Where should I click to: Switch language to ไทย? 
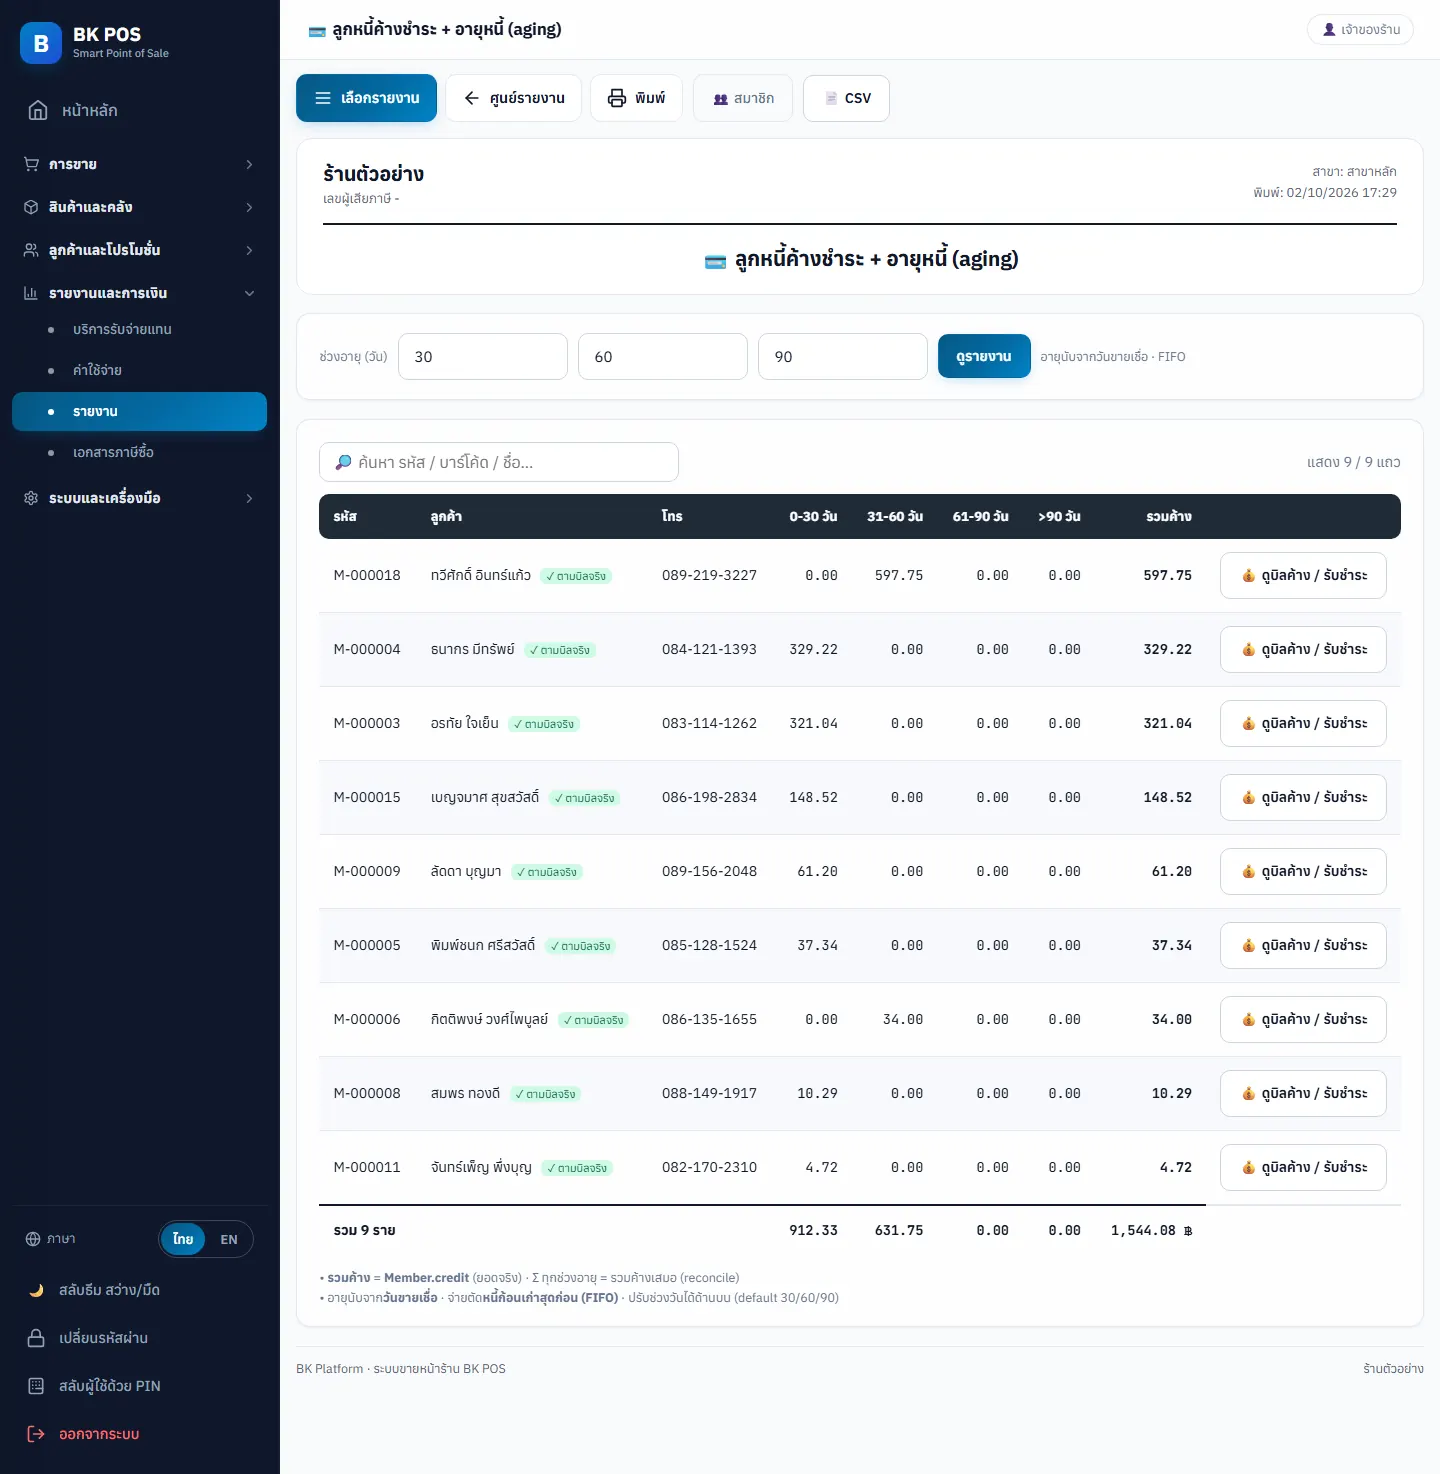183,1239
